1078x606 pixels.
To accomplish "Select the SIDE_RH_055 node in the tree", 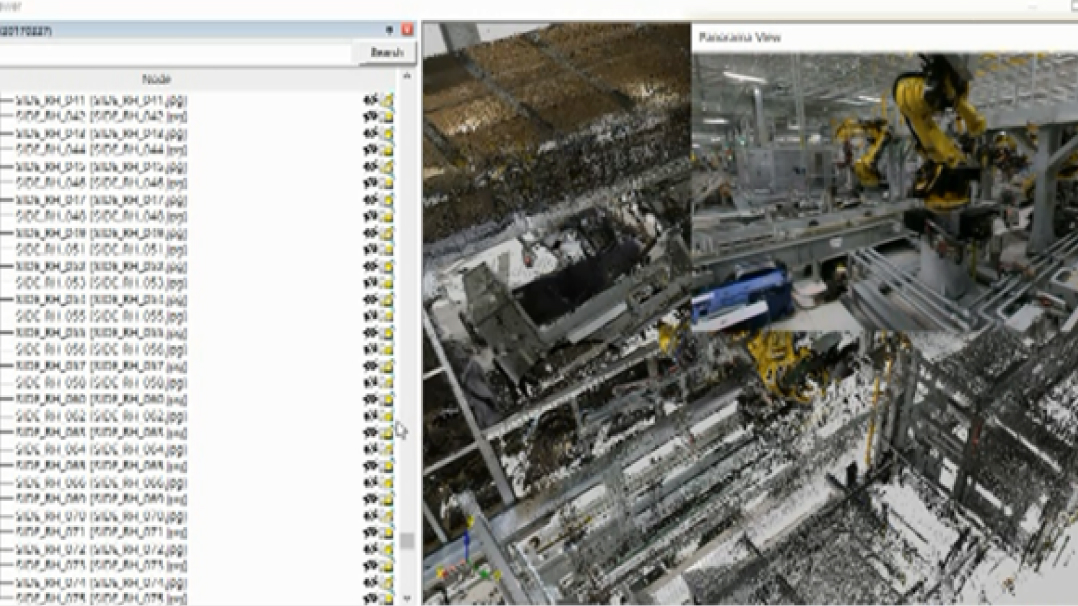I will (100, 316).
